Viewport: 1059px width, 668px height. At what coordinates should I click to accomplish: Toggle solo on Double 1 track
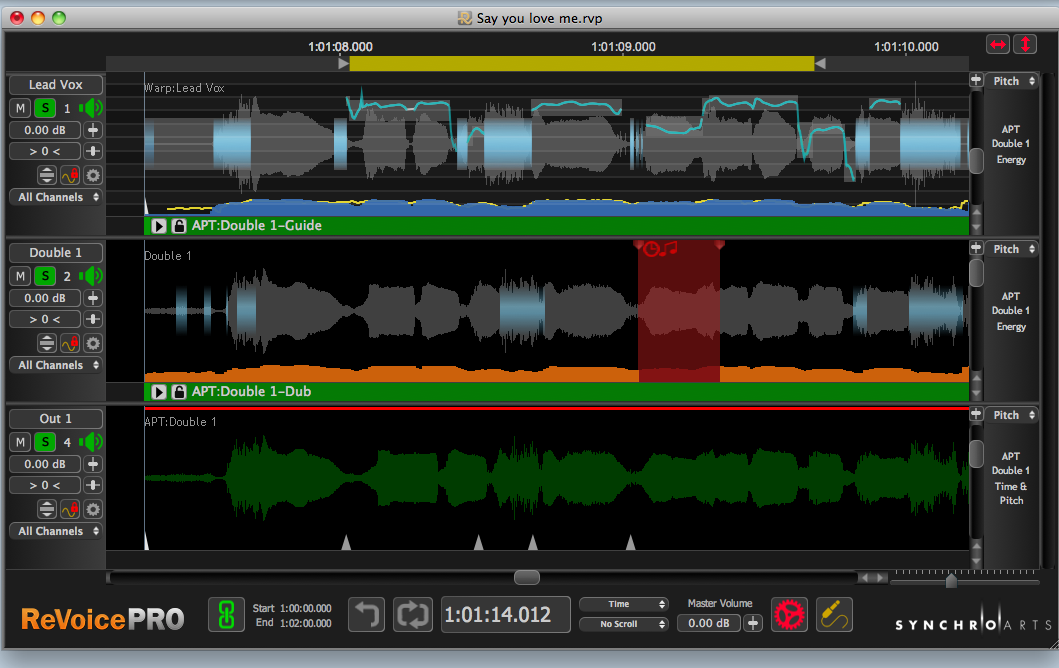pyautogui.click(x=44, y=276)
